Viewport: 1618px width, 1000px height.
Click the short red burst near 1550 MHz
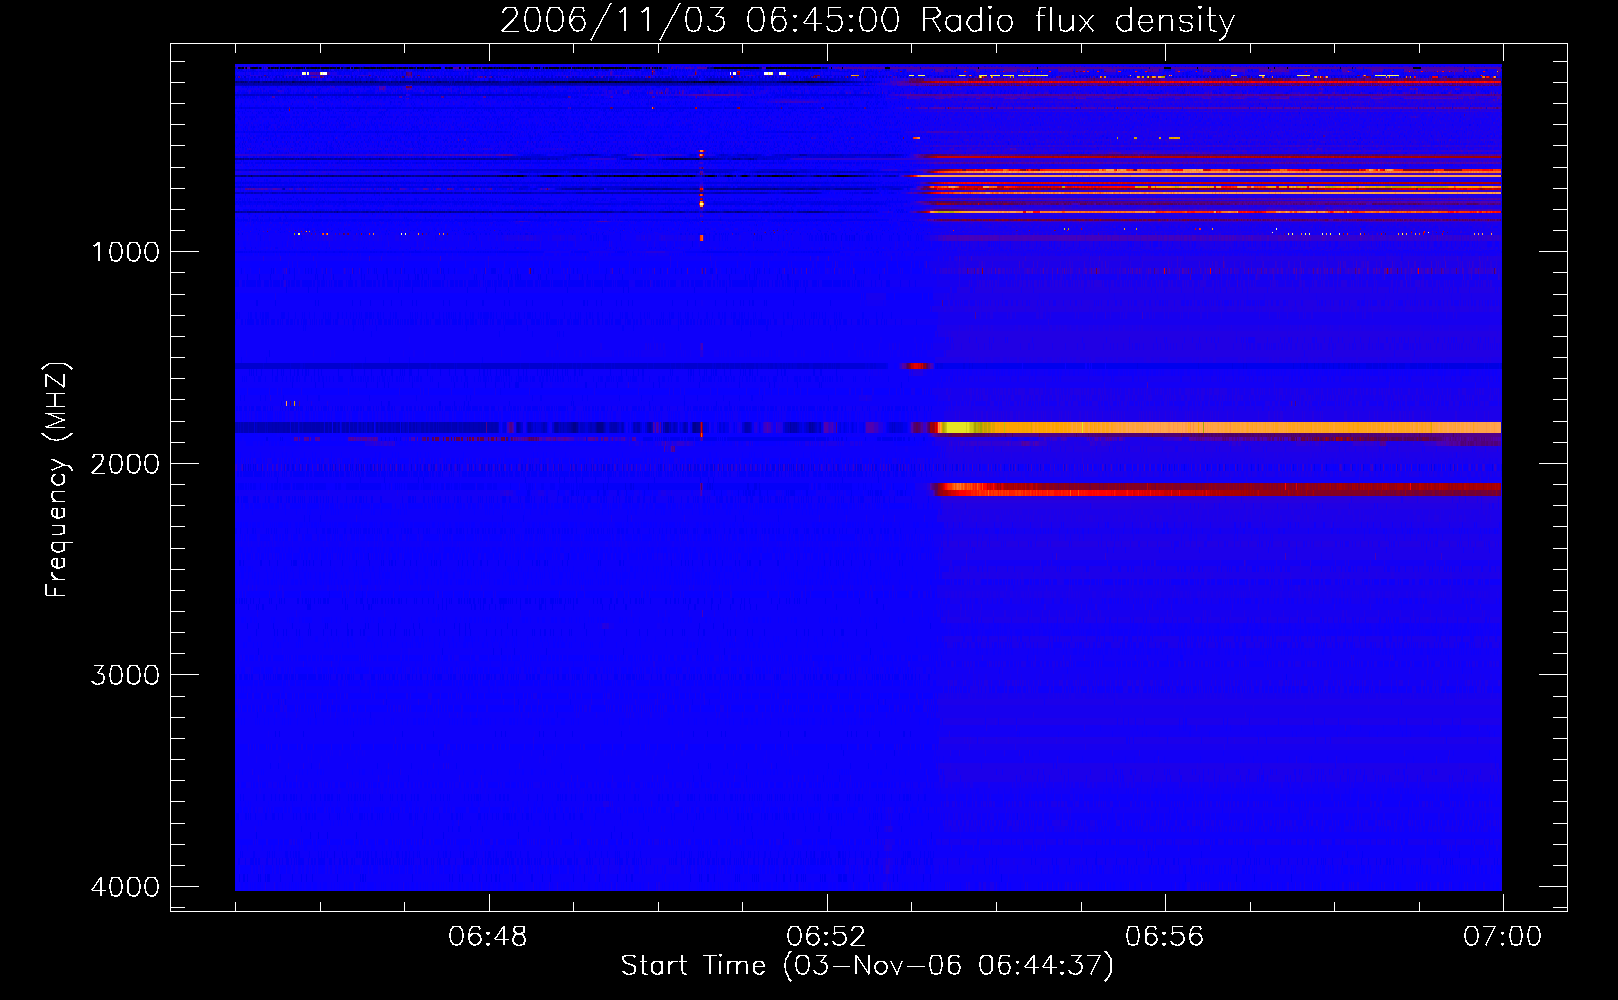coord(915,366)
